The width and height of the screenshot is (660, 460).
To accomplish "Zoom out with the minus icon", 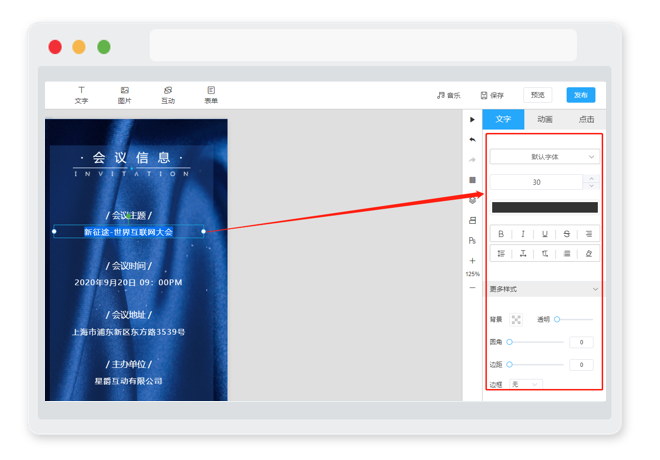I will click(472, 287).
